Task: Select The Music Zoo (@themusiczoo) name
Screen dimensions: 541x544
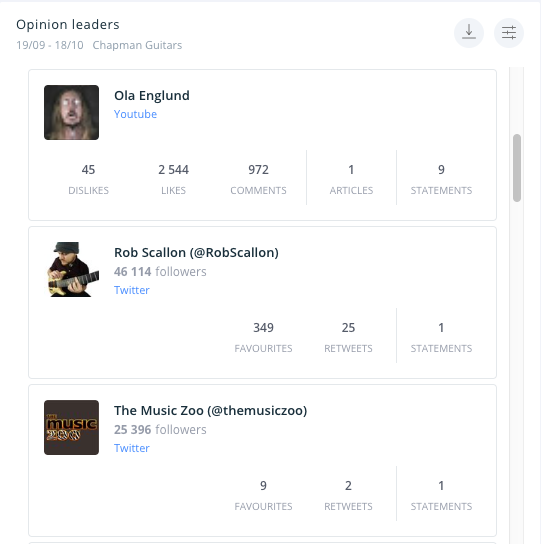Action: [211, 410]
